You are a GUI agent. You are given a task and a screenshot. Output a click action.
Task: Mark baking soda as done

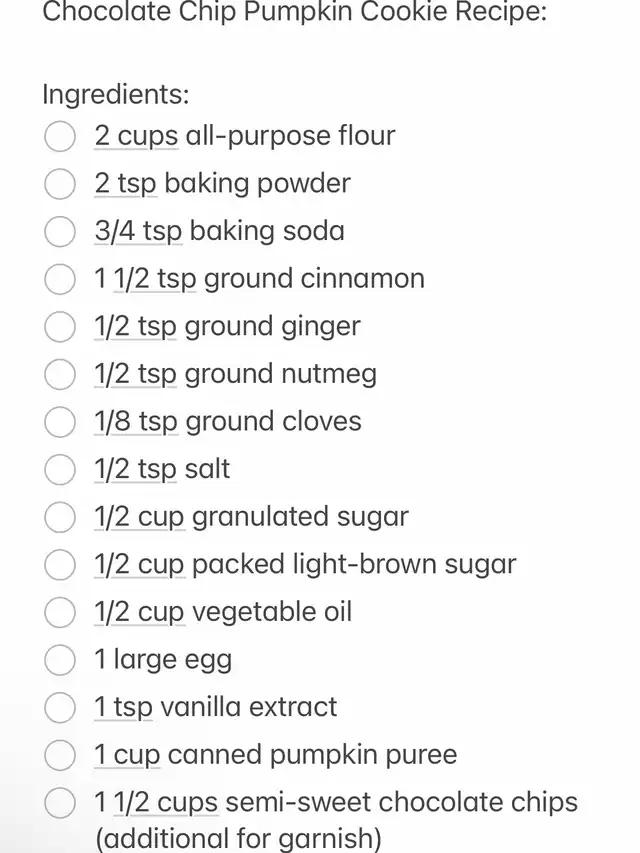coord(60,232)
